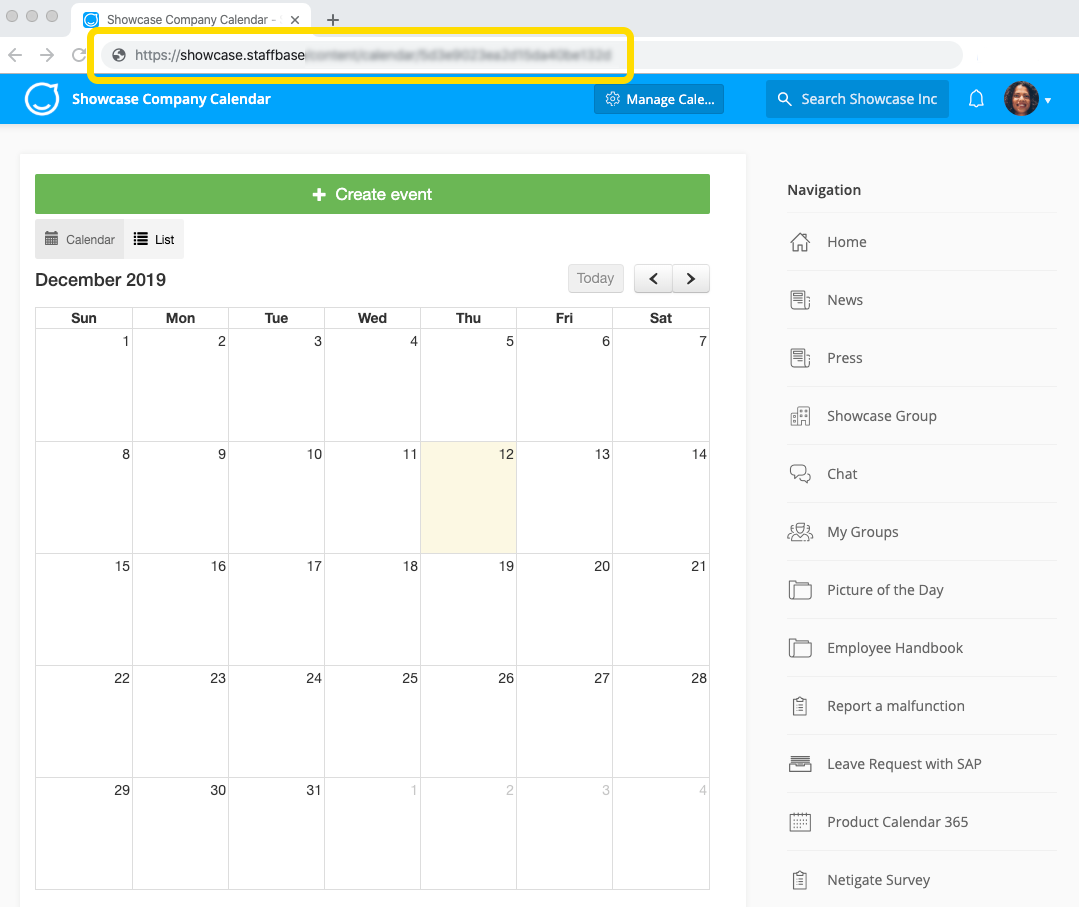Open the My Groups link
The width and height of the screenshot is (1080, 908).
point(862,532)
